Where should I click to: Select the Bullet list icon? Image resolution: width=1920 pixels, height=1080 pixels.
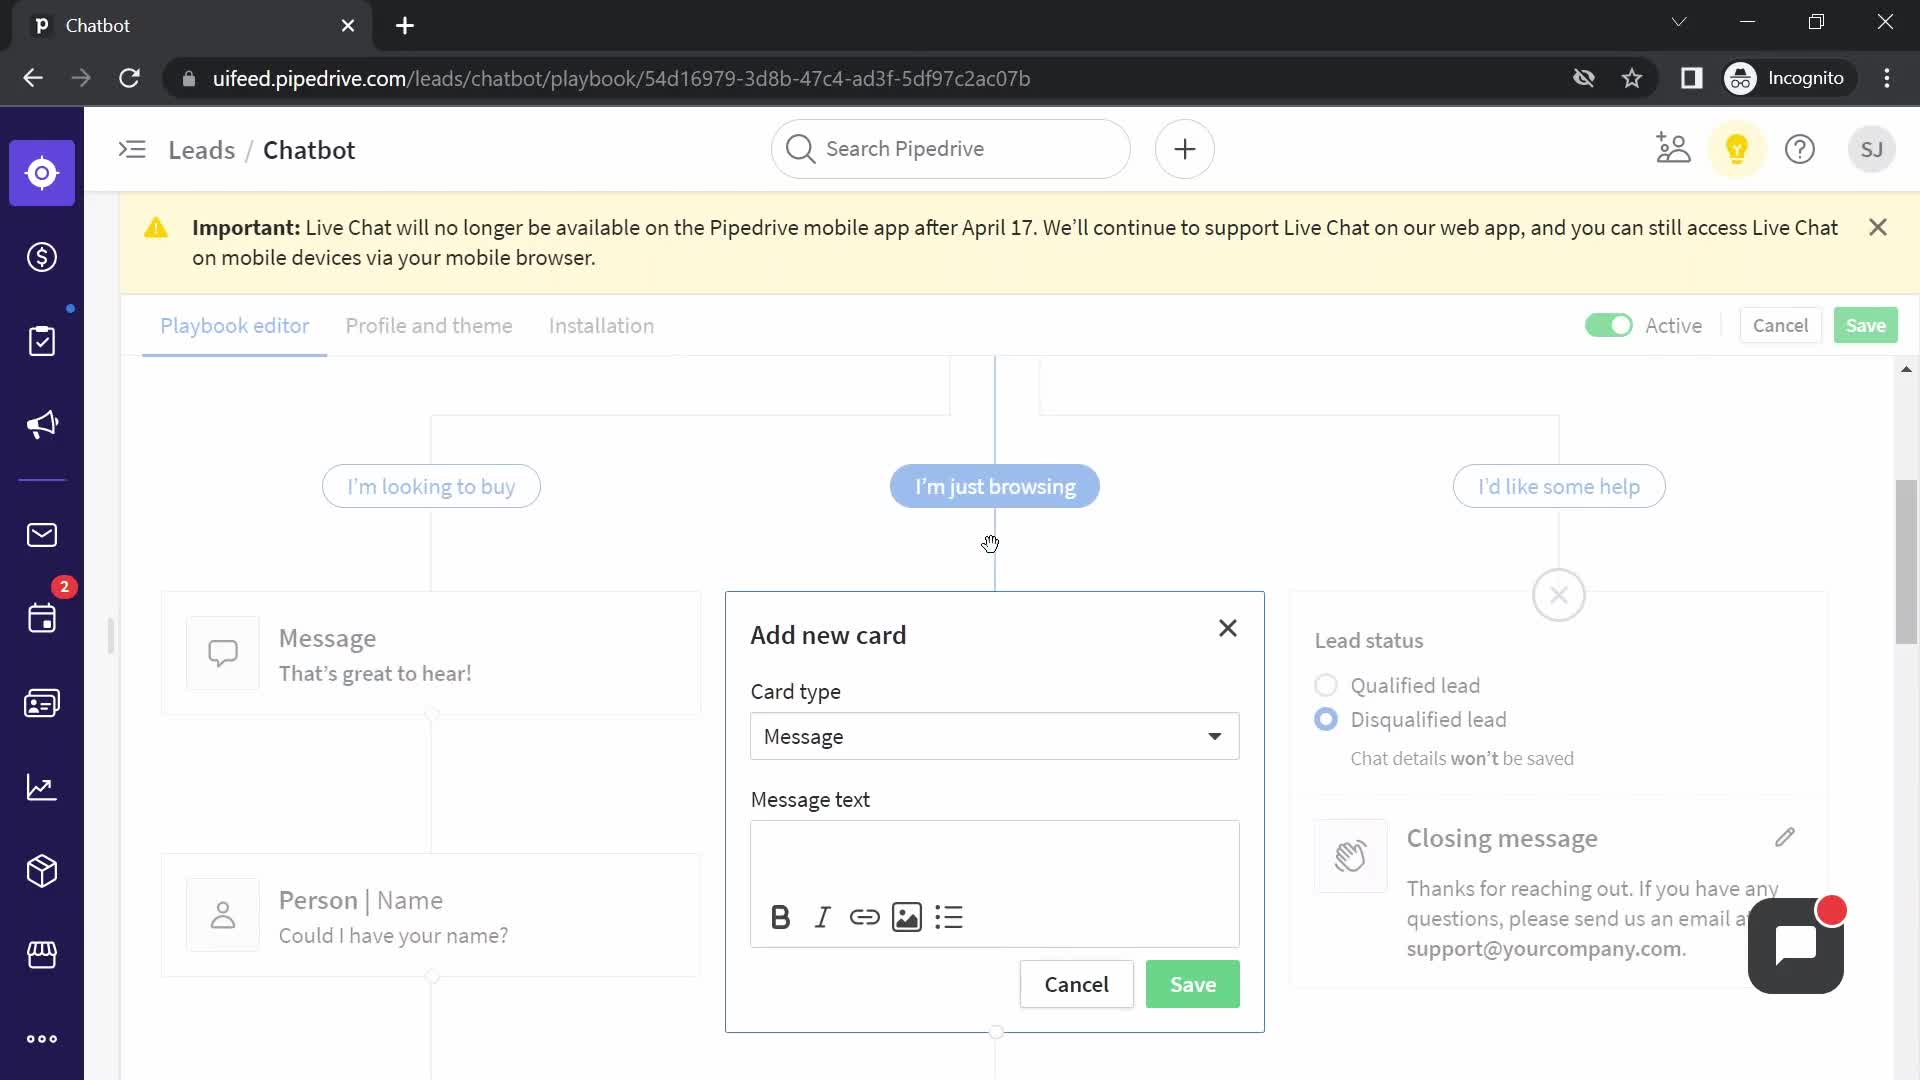947,916
